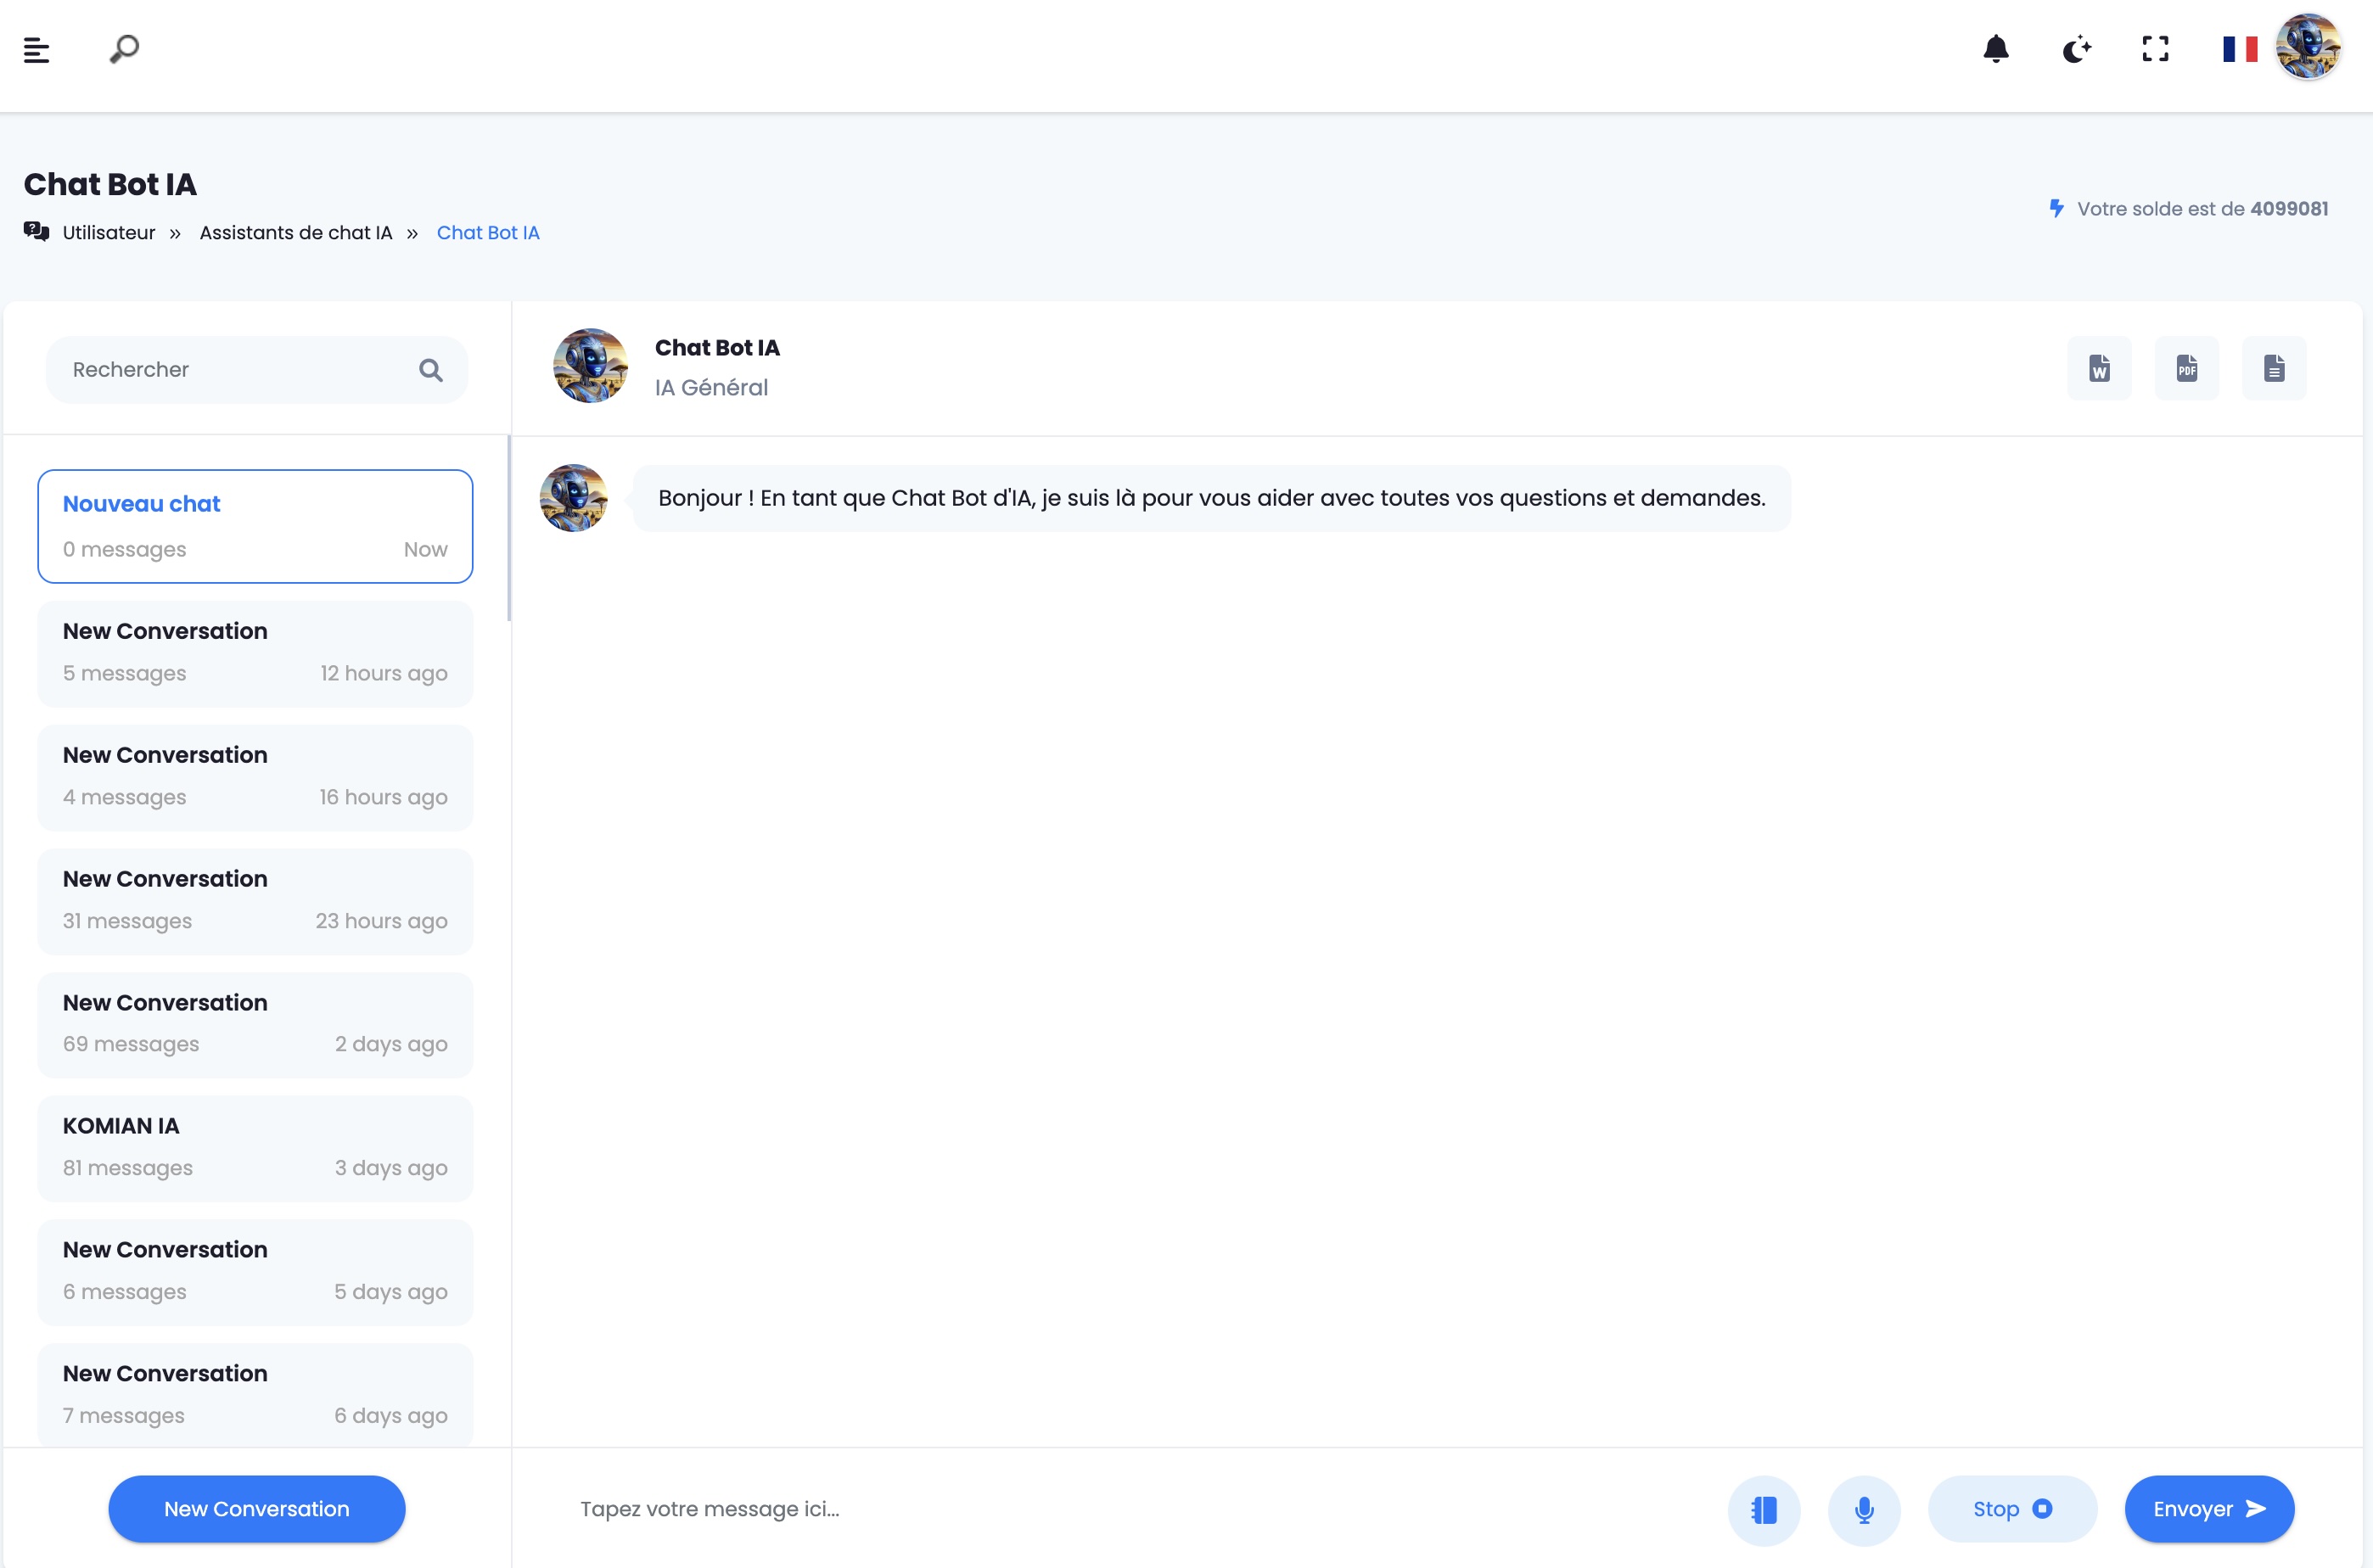Open conversation from 5 days ago
Viewport: 2373px width, 1568px height.
pos(255,1273)
